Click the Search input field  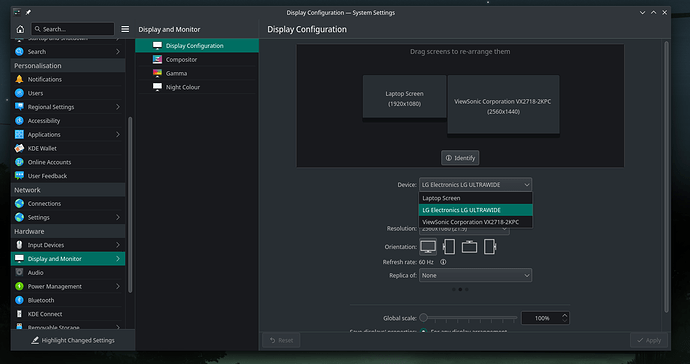pos(73,29)
